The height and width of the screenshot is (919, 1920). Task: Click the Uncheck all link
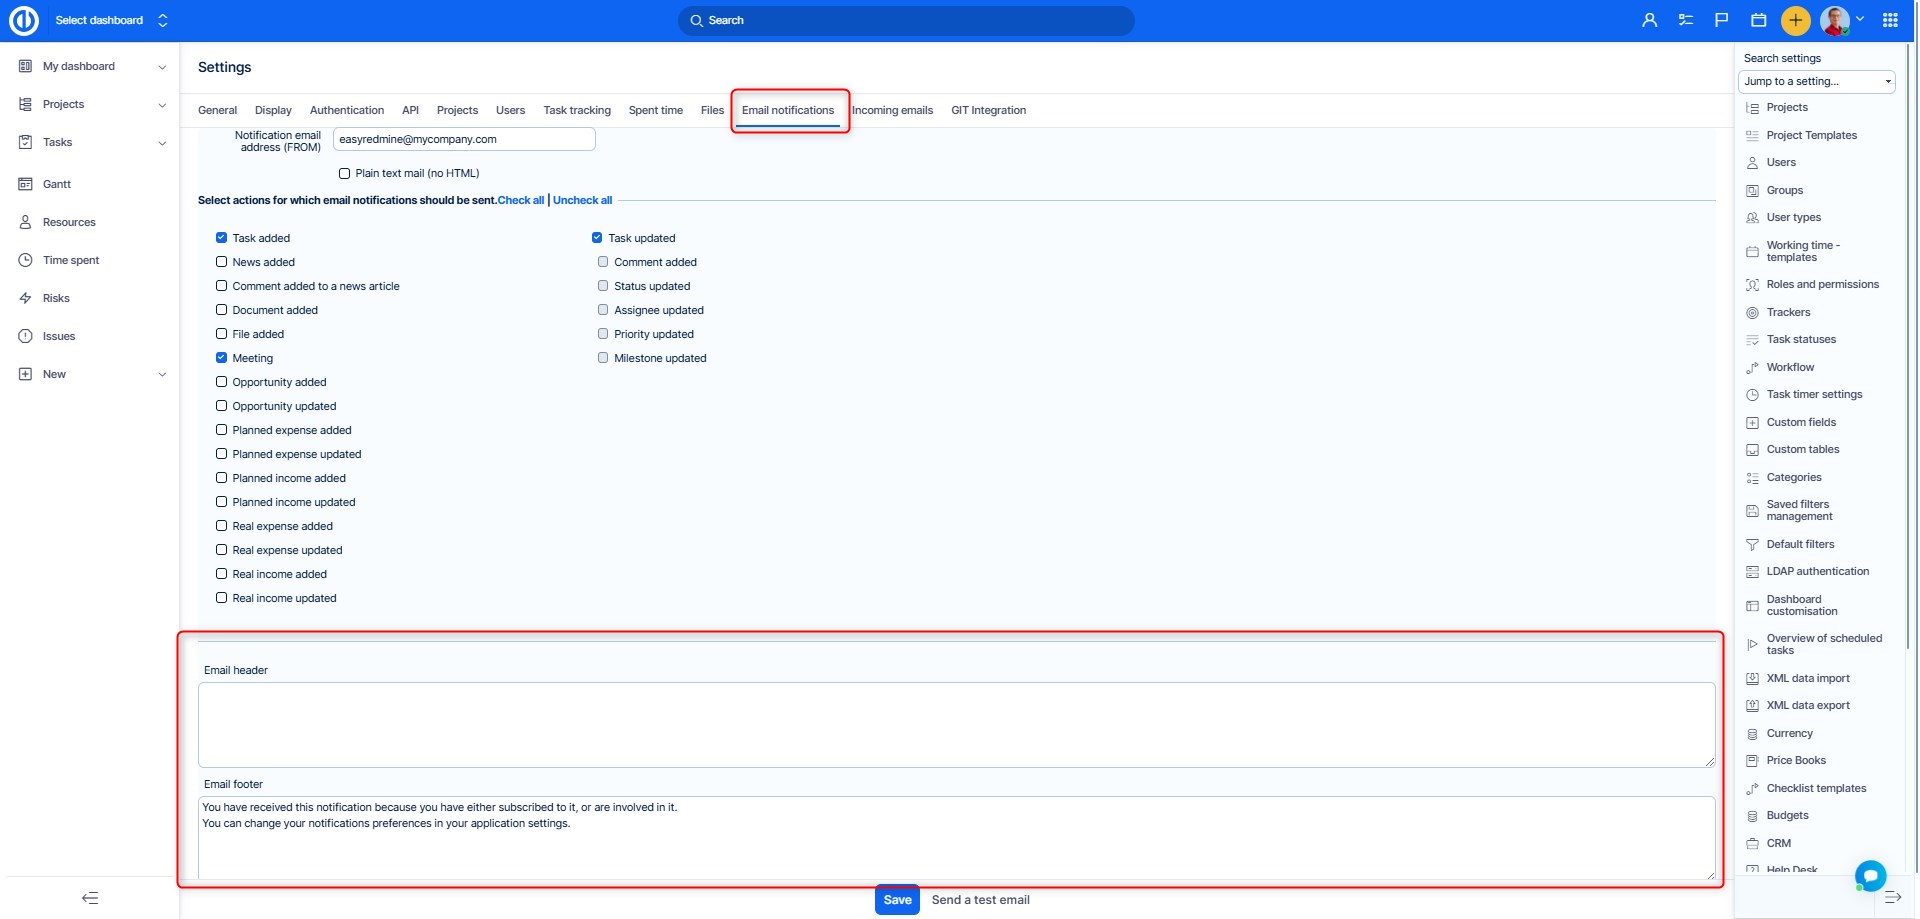582,201
